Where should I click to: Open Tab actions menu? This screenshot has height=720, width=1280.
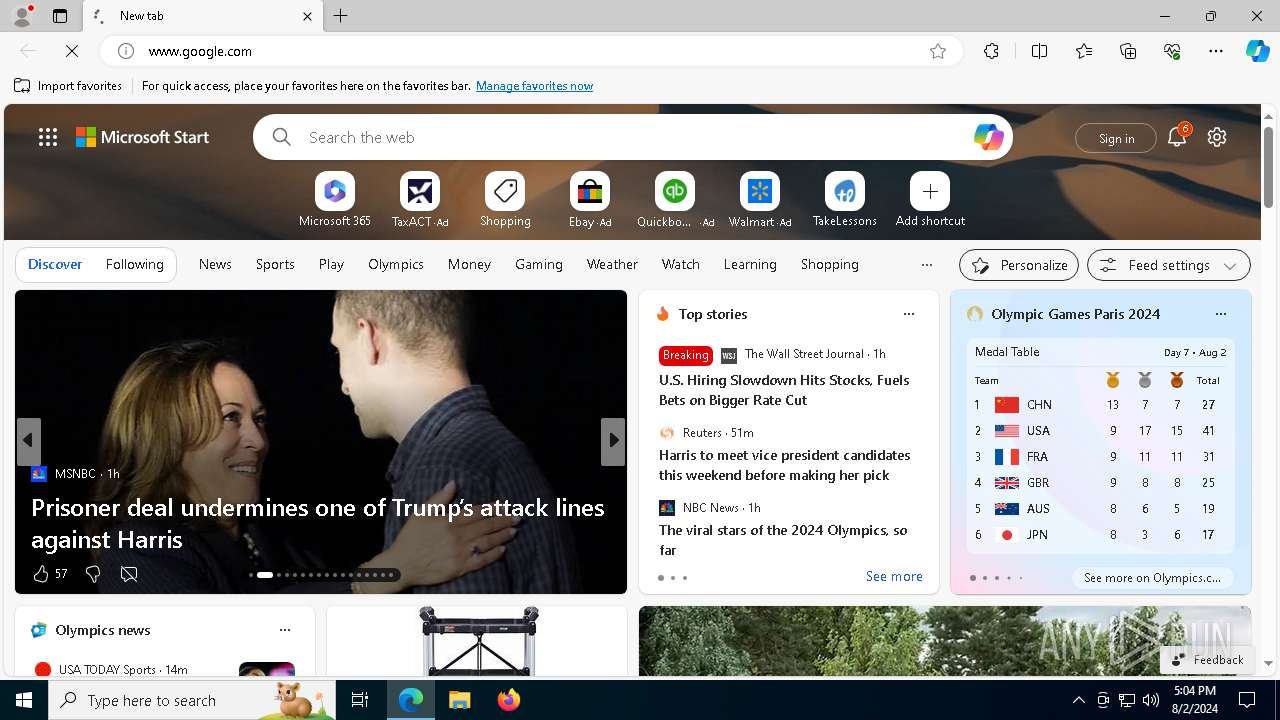[x=60, y=16]
